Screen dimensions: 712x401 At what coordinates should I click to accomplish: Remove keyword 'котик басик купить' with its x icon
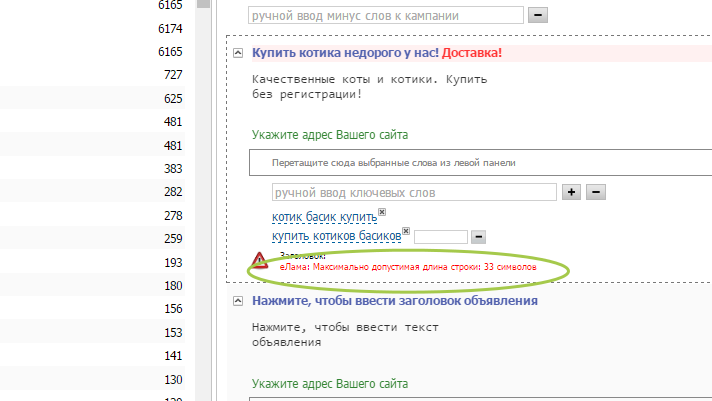pos(382,212)
